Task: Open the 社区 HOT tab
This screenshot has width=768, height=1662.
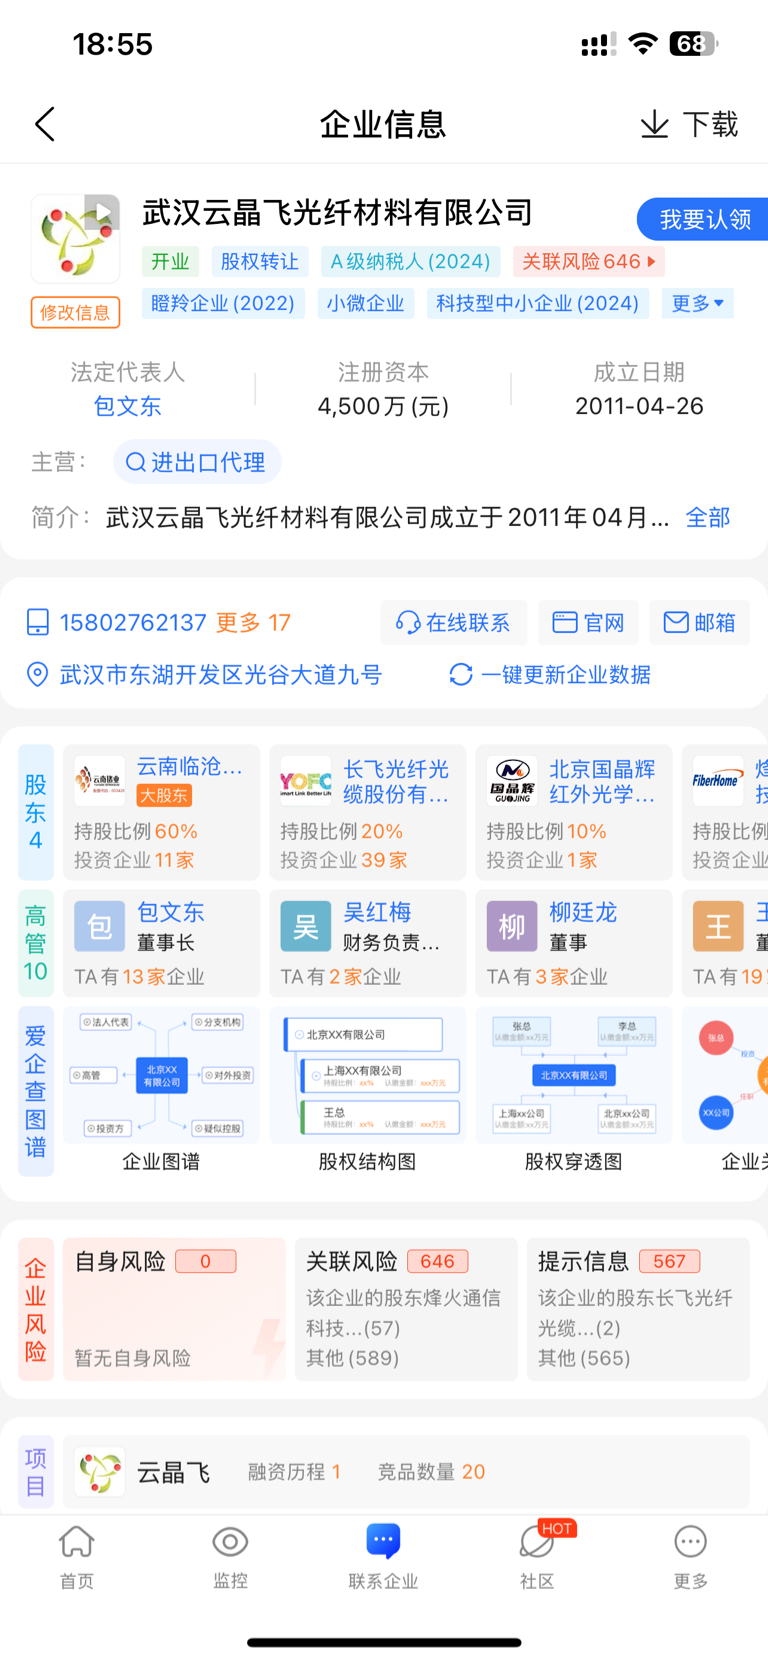Action: click(x=539, y=1558)
